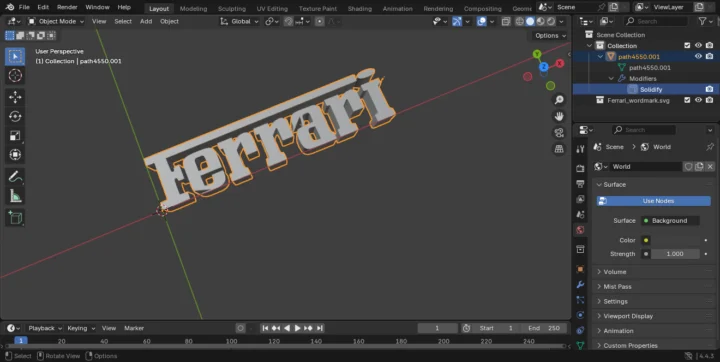
Task: Toggle X-ray display mode
Action: (506, 22)
